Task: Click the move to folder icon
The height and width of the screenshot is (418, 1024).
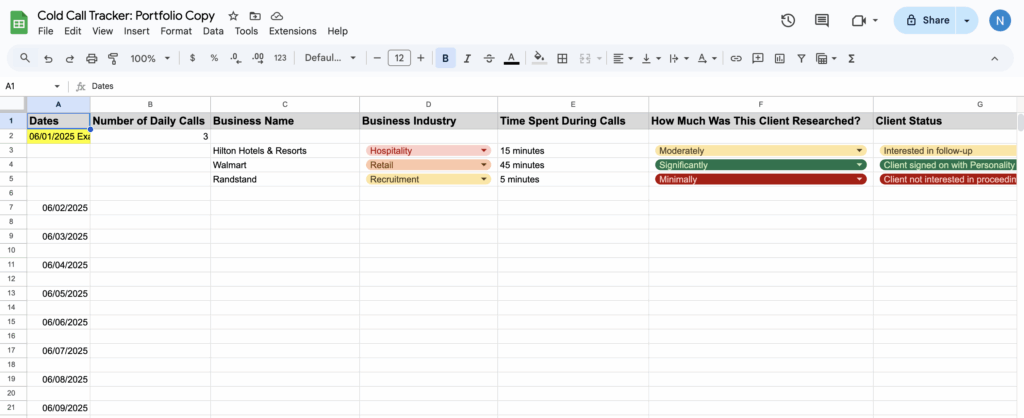Action: (255, 16)
